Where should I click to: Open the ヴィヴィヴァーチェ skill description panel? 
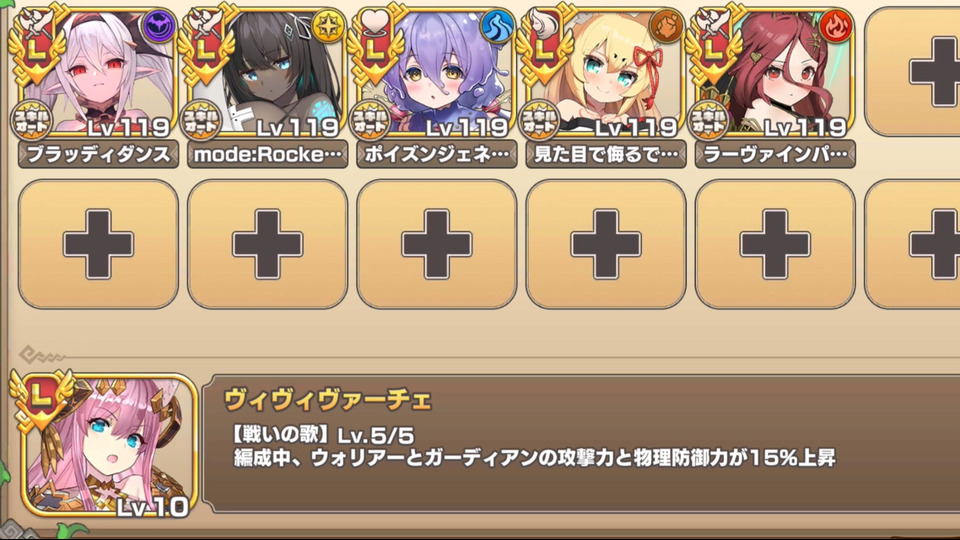tap(582, 444)
